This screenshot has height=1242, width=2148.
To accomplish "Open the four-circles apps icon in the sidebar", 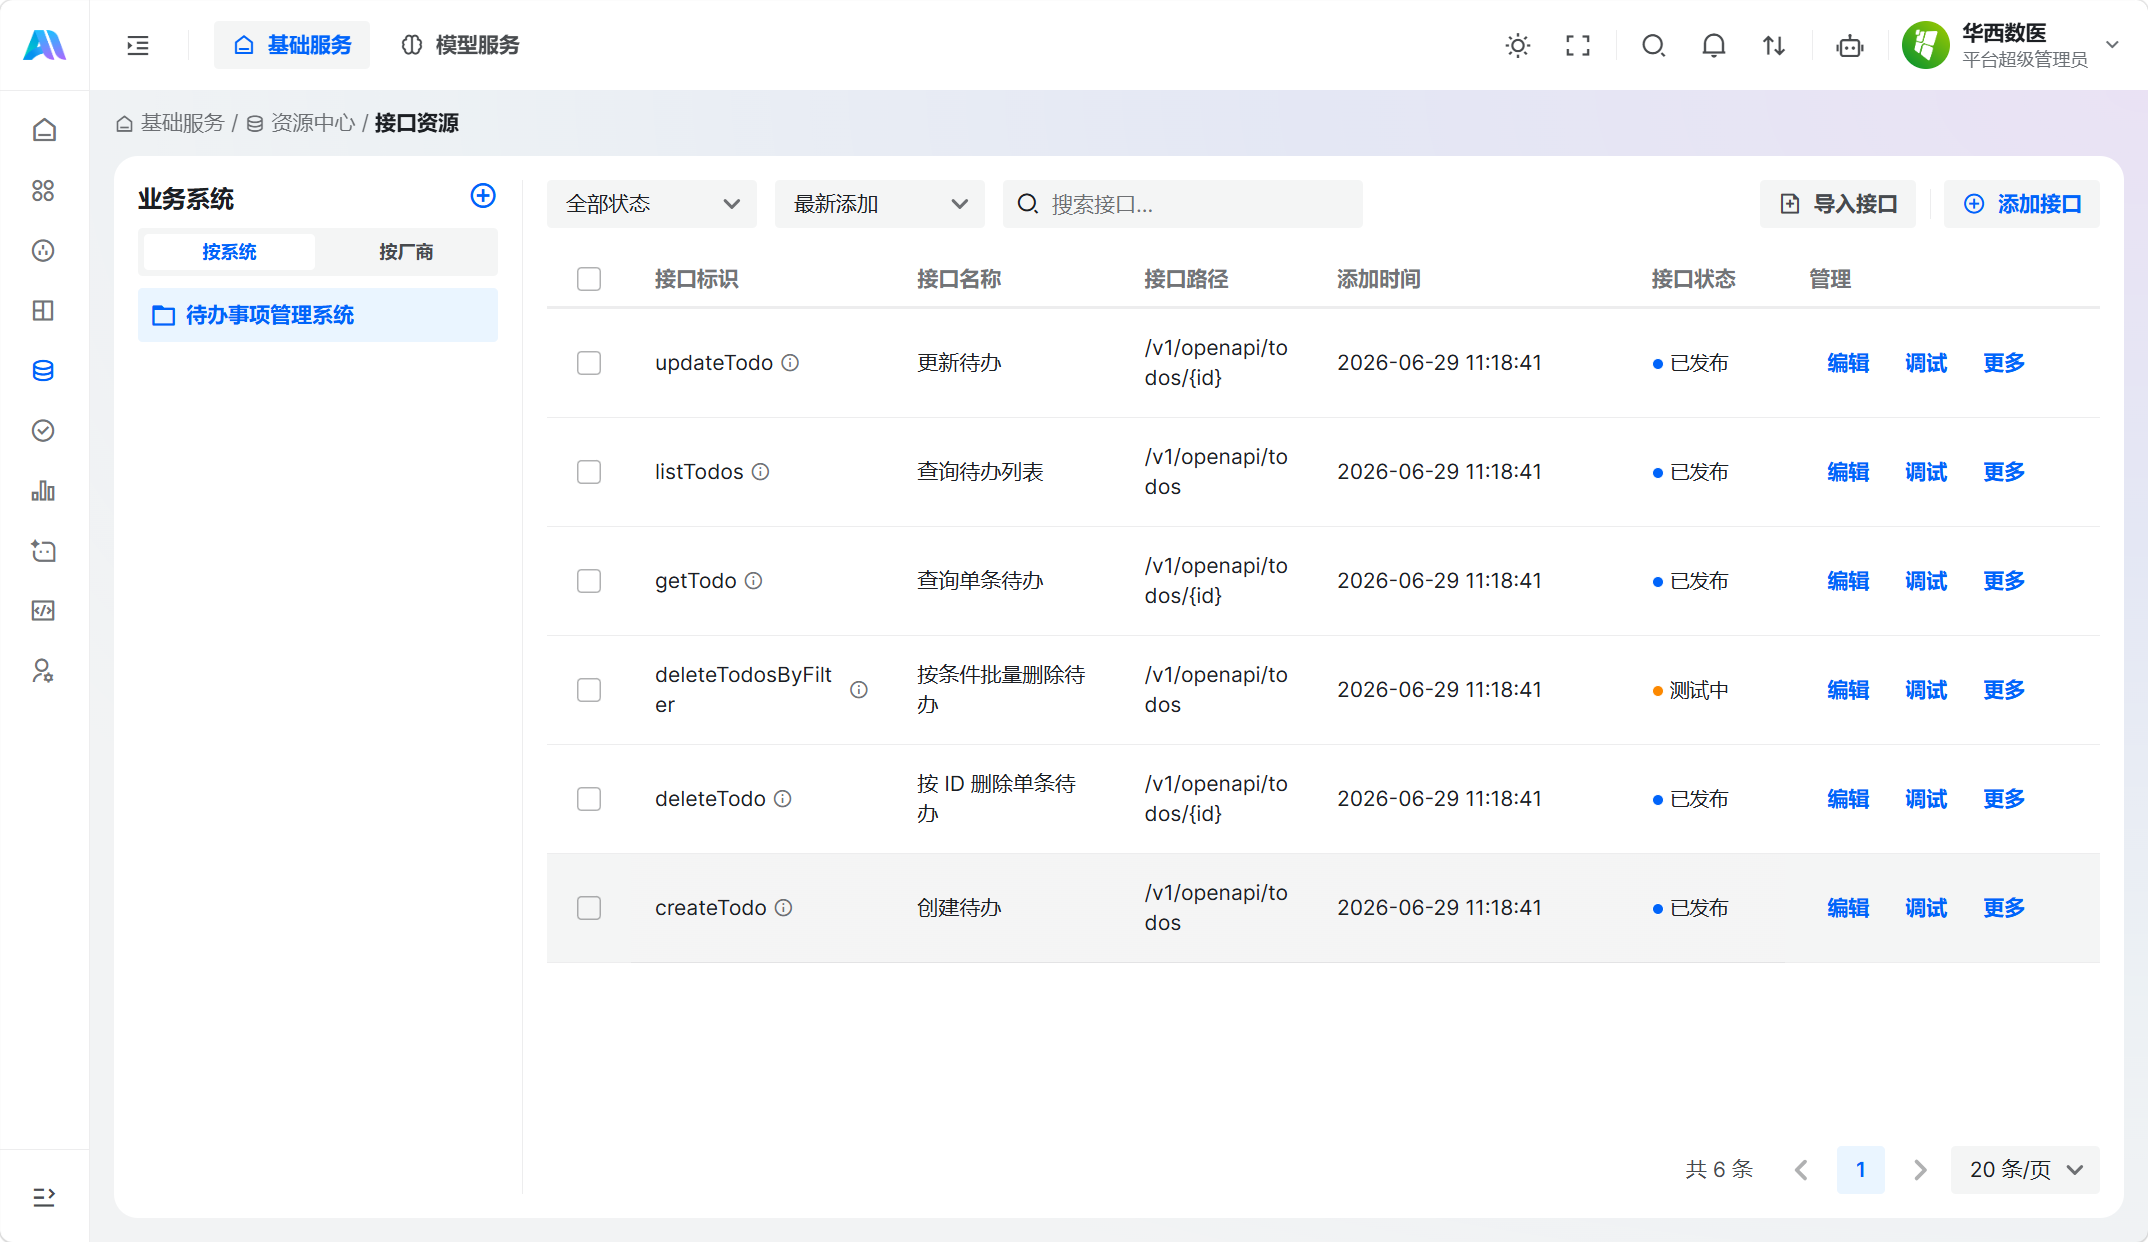I will click(x=43, y=190).
